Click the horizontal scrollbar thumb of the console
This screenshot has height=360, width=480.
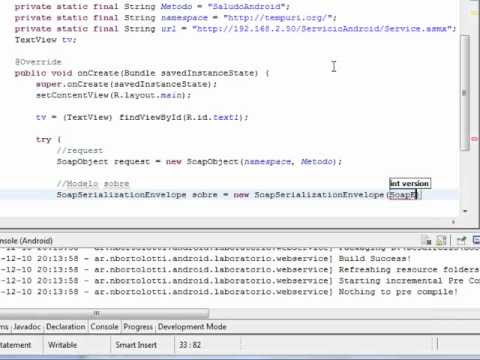[104, 313]
